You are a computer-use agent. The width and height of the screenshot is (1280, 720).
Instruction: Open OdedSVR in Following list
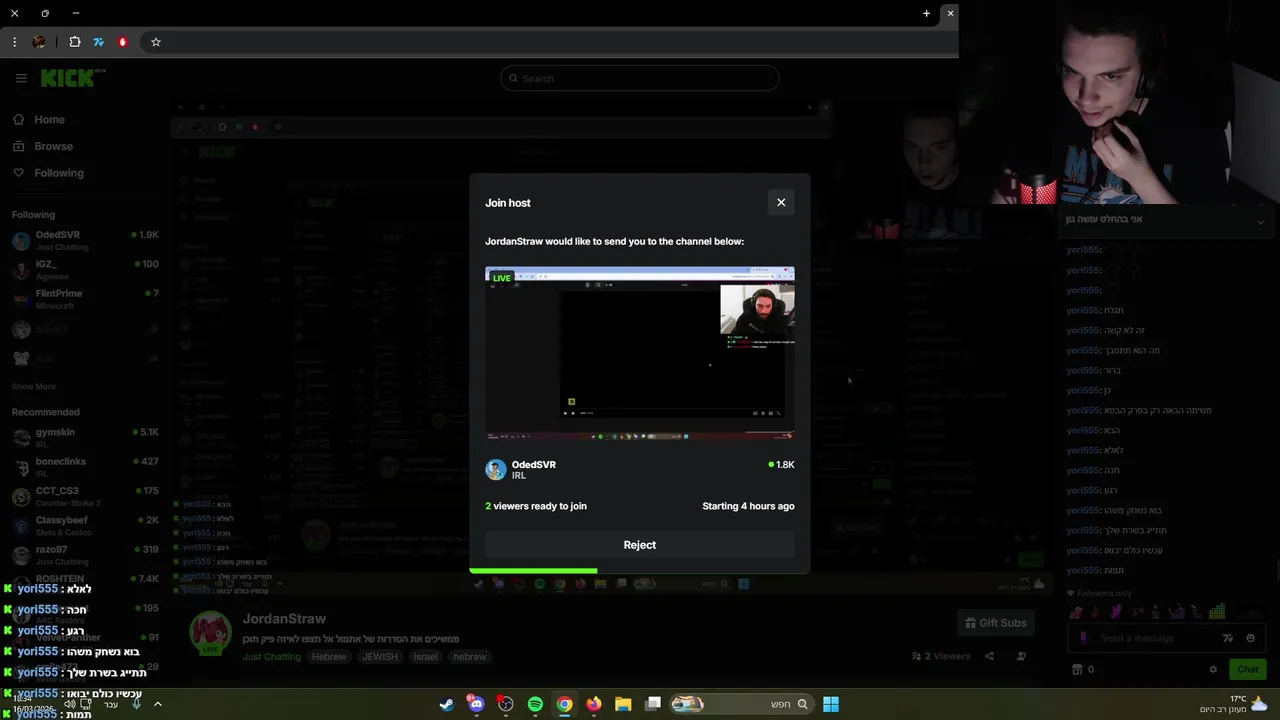tap(85, 240)
